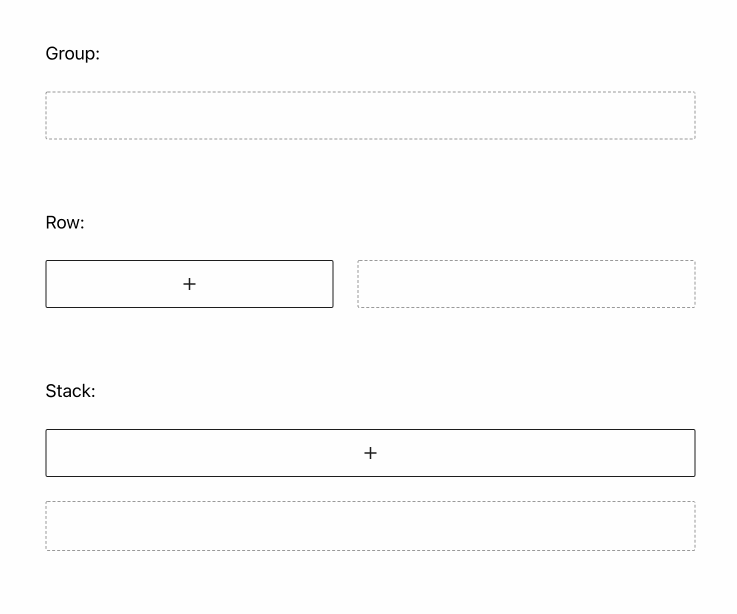Select the dashed placeholder below the Stack button
This screenshot has width=737, height=614.
[370, 526]
